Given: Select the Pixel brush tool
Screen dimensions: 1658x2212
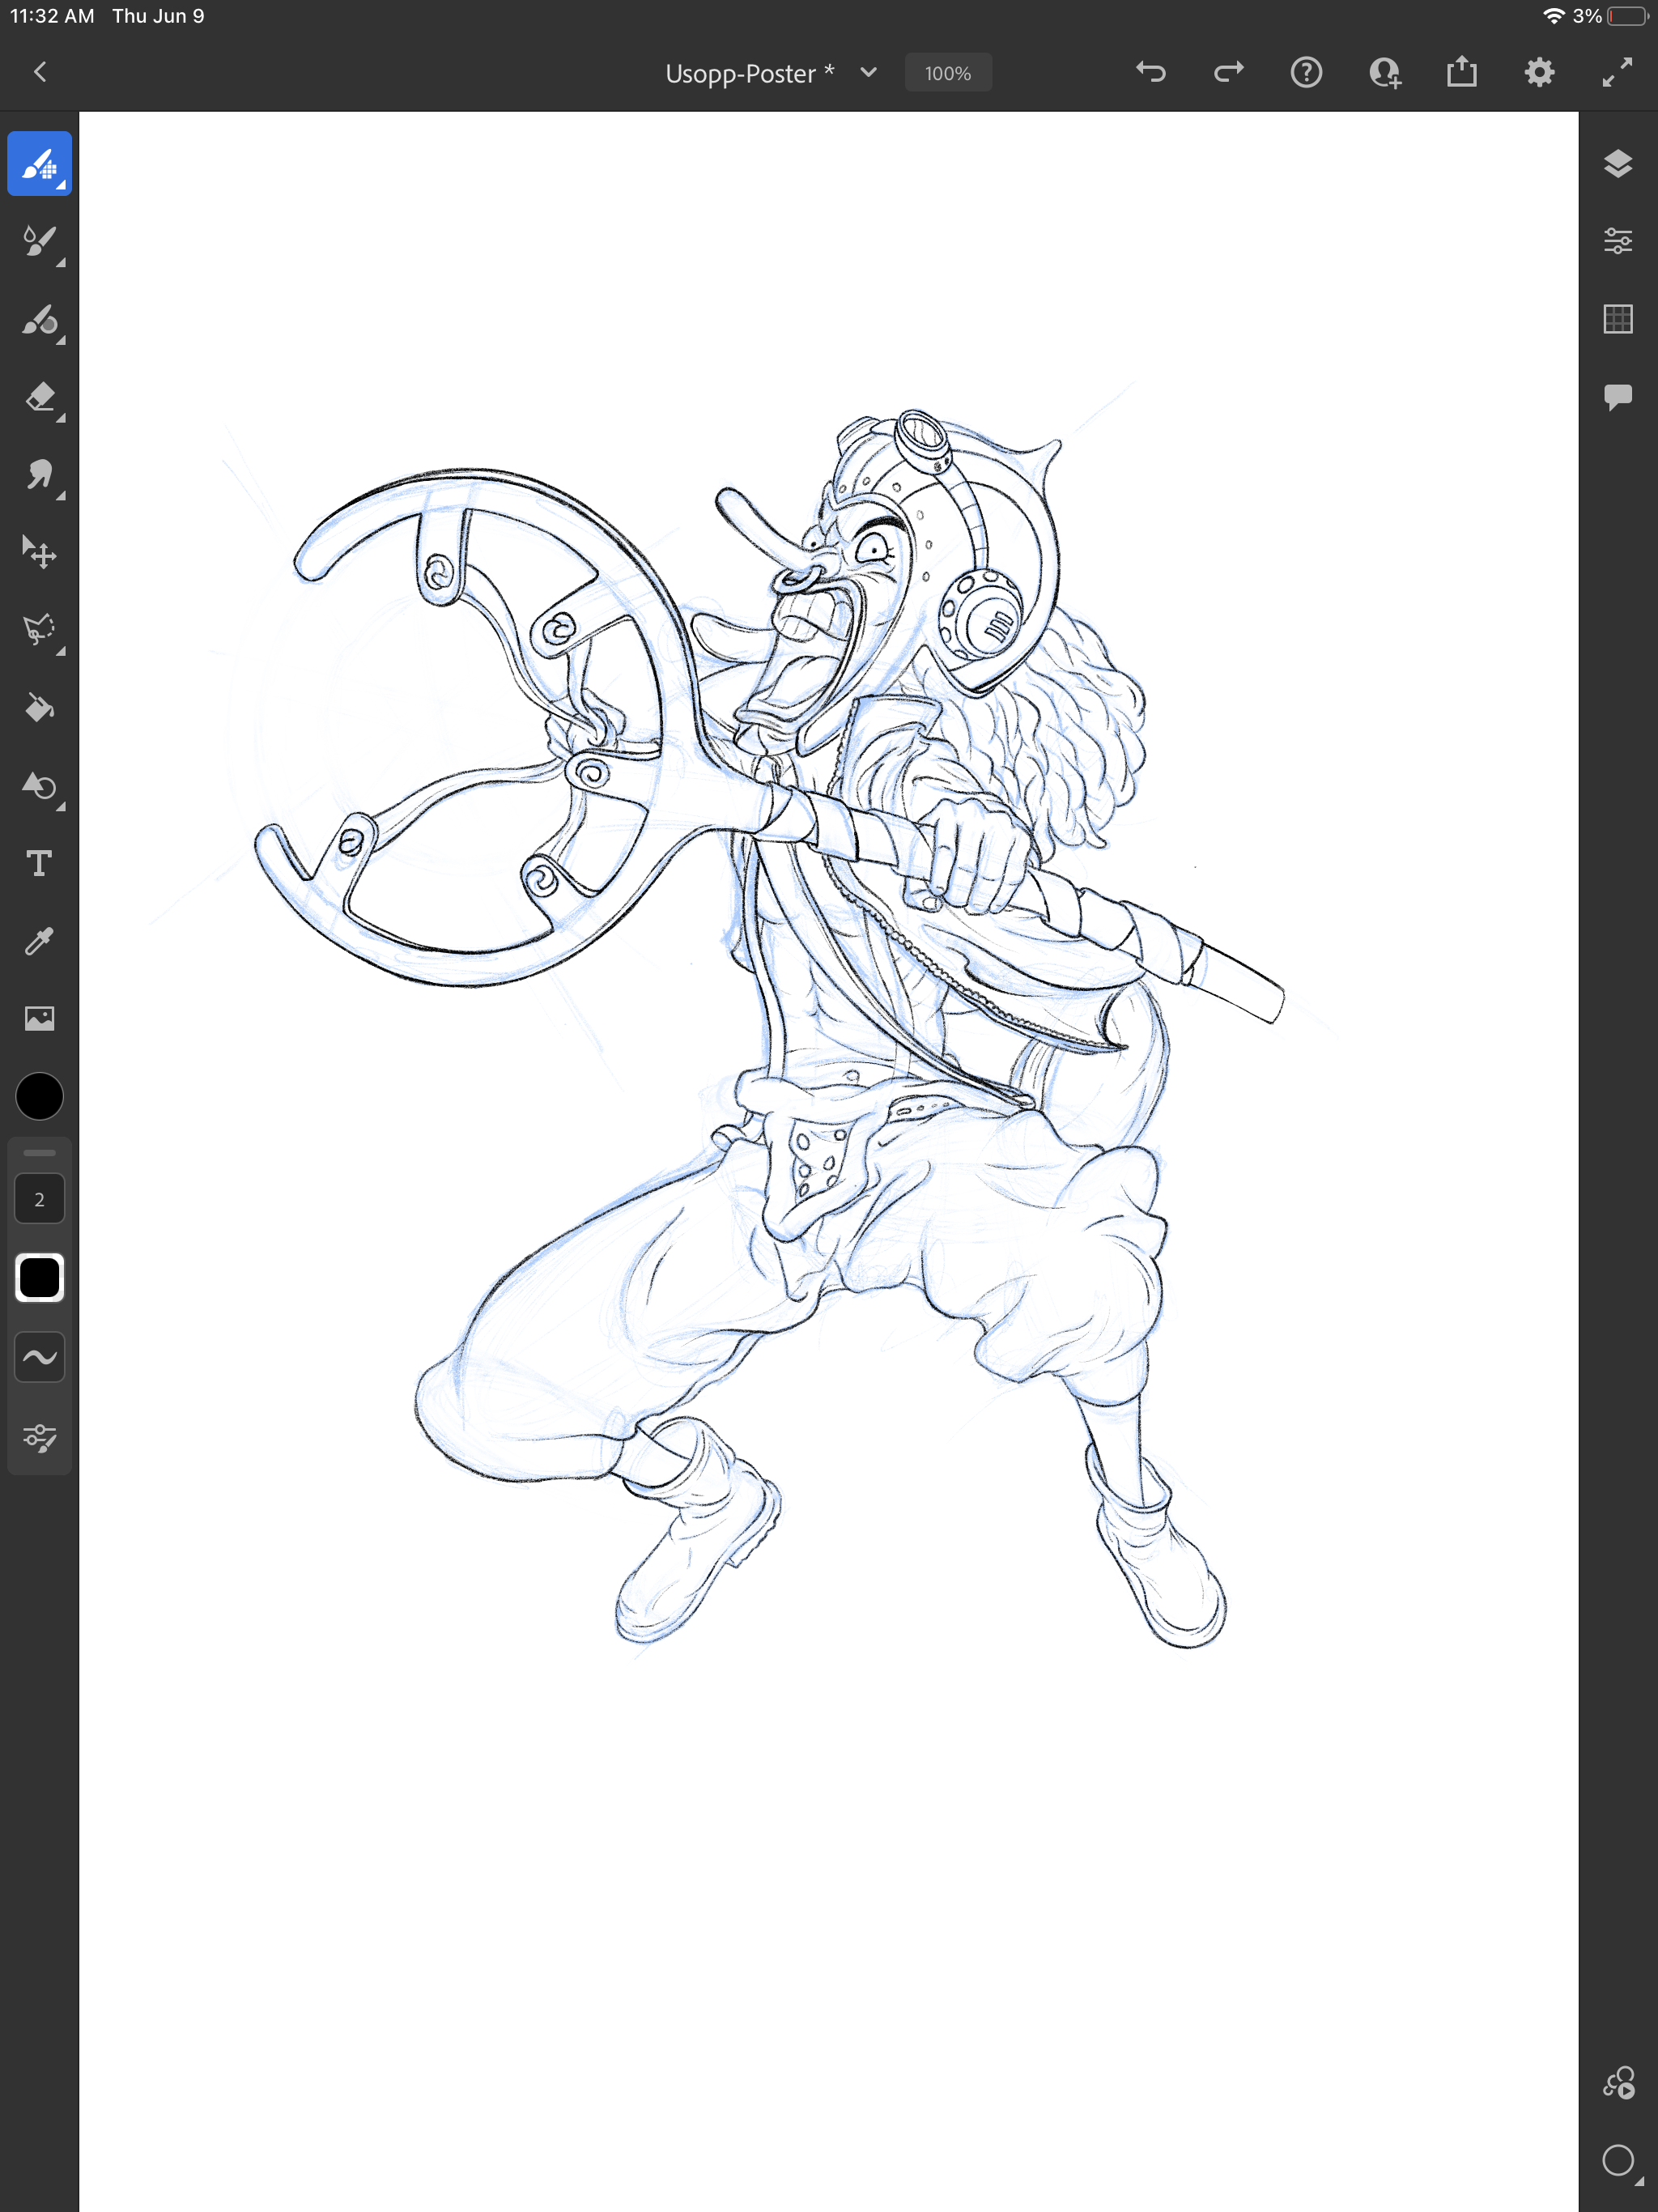Looking at the screenshot, I should pos(39,163).
